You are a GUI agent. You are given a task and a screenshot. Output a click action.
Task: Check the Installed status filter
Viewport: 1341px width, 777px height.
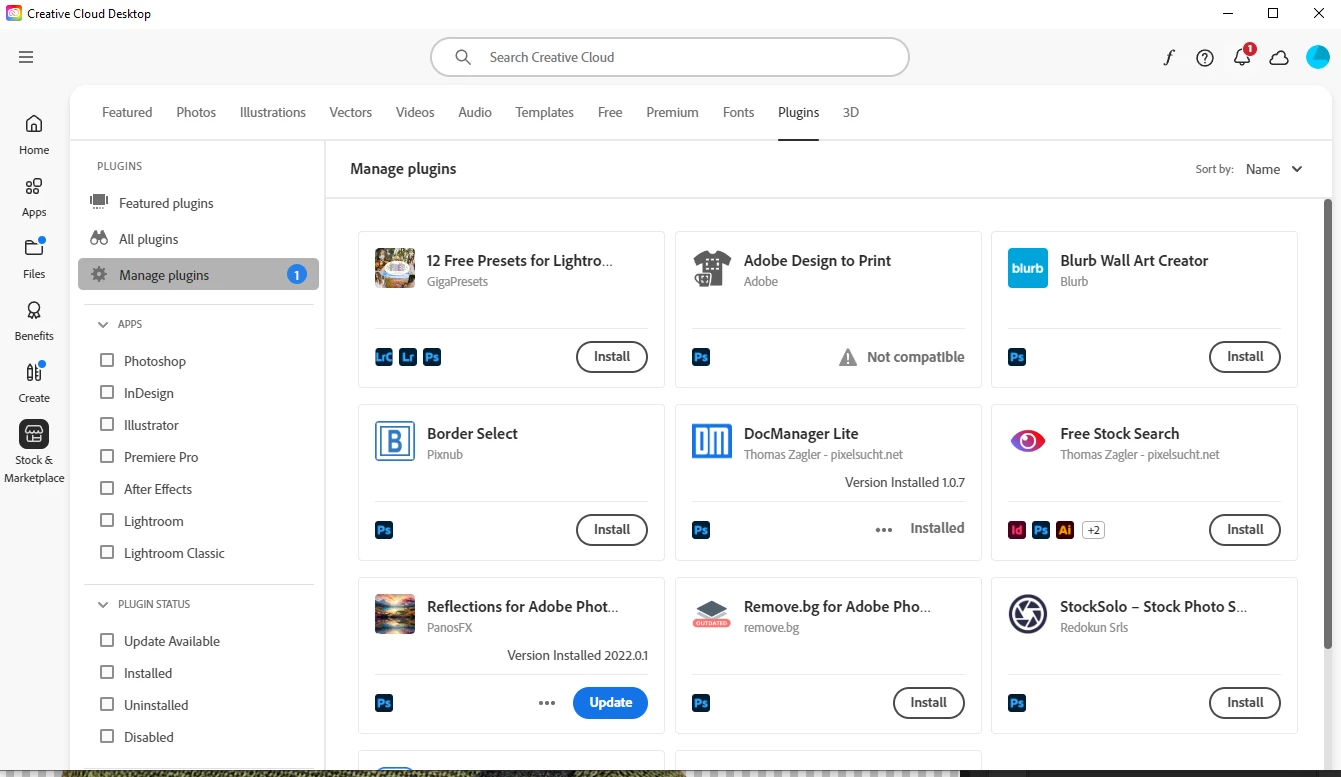(x=107, y=672)
